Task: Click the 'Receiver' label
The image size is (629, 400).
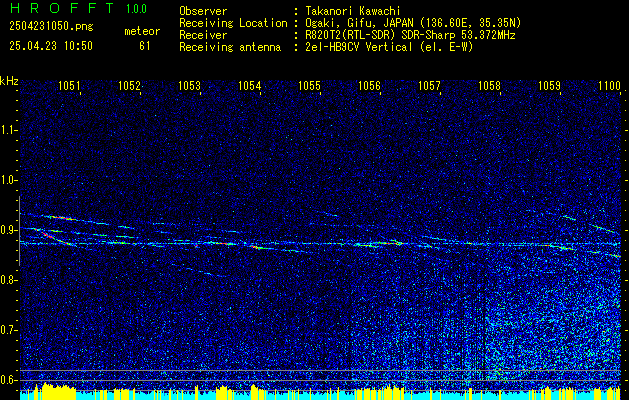Action: click(x=203, y=35)
